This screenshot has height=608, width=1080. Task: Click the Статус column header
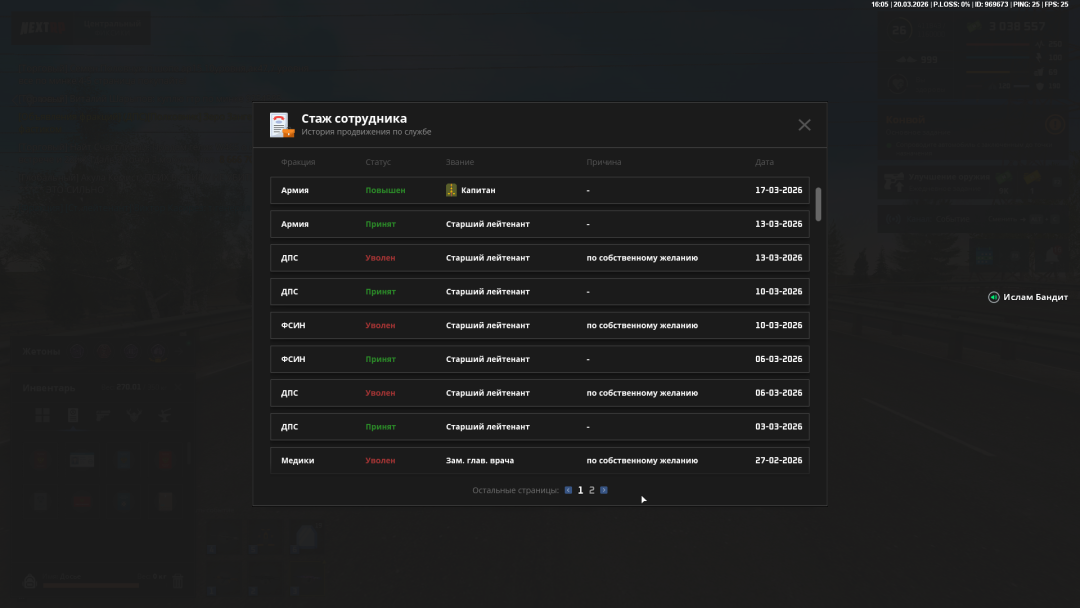(x=378, y=162)
